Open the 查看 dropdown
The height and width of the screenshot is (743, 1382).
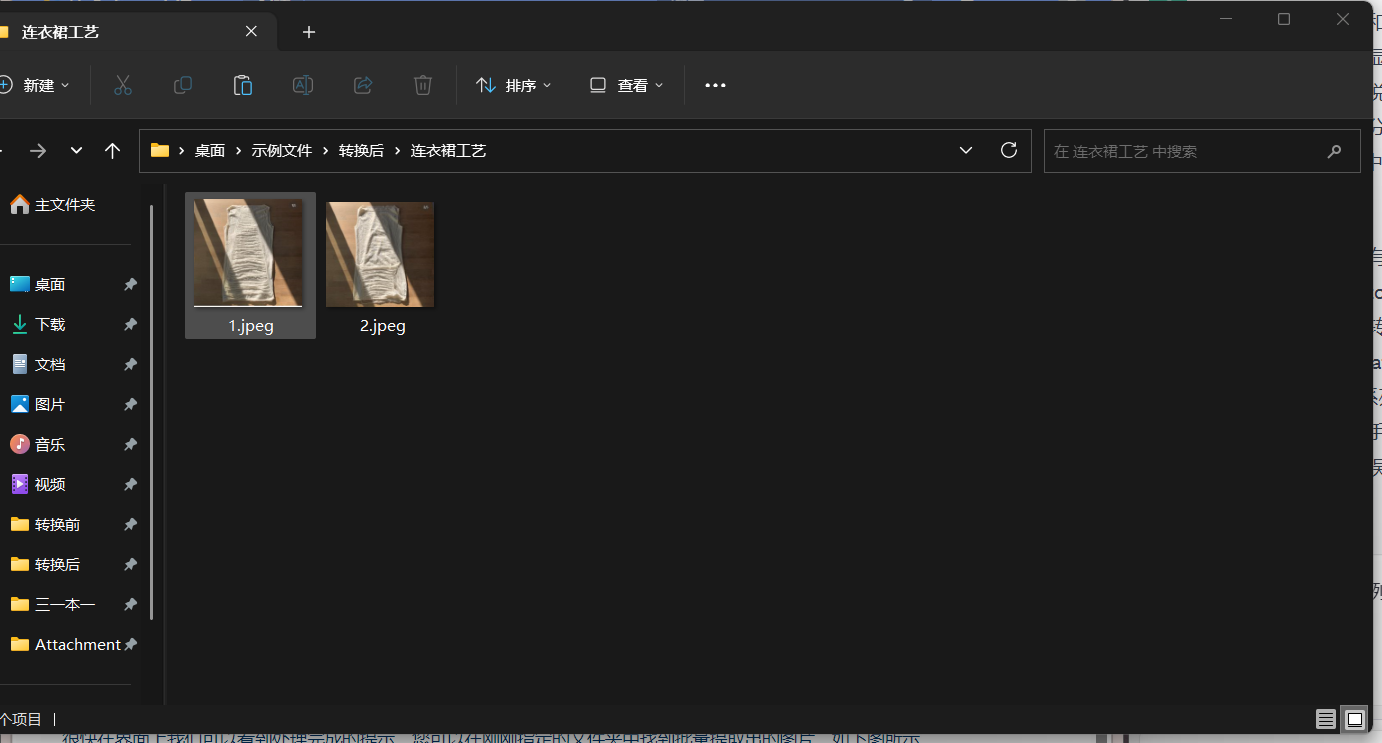(625, 85)
